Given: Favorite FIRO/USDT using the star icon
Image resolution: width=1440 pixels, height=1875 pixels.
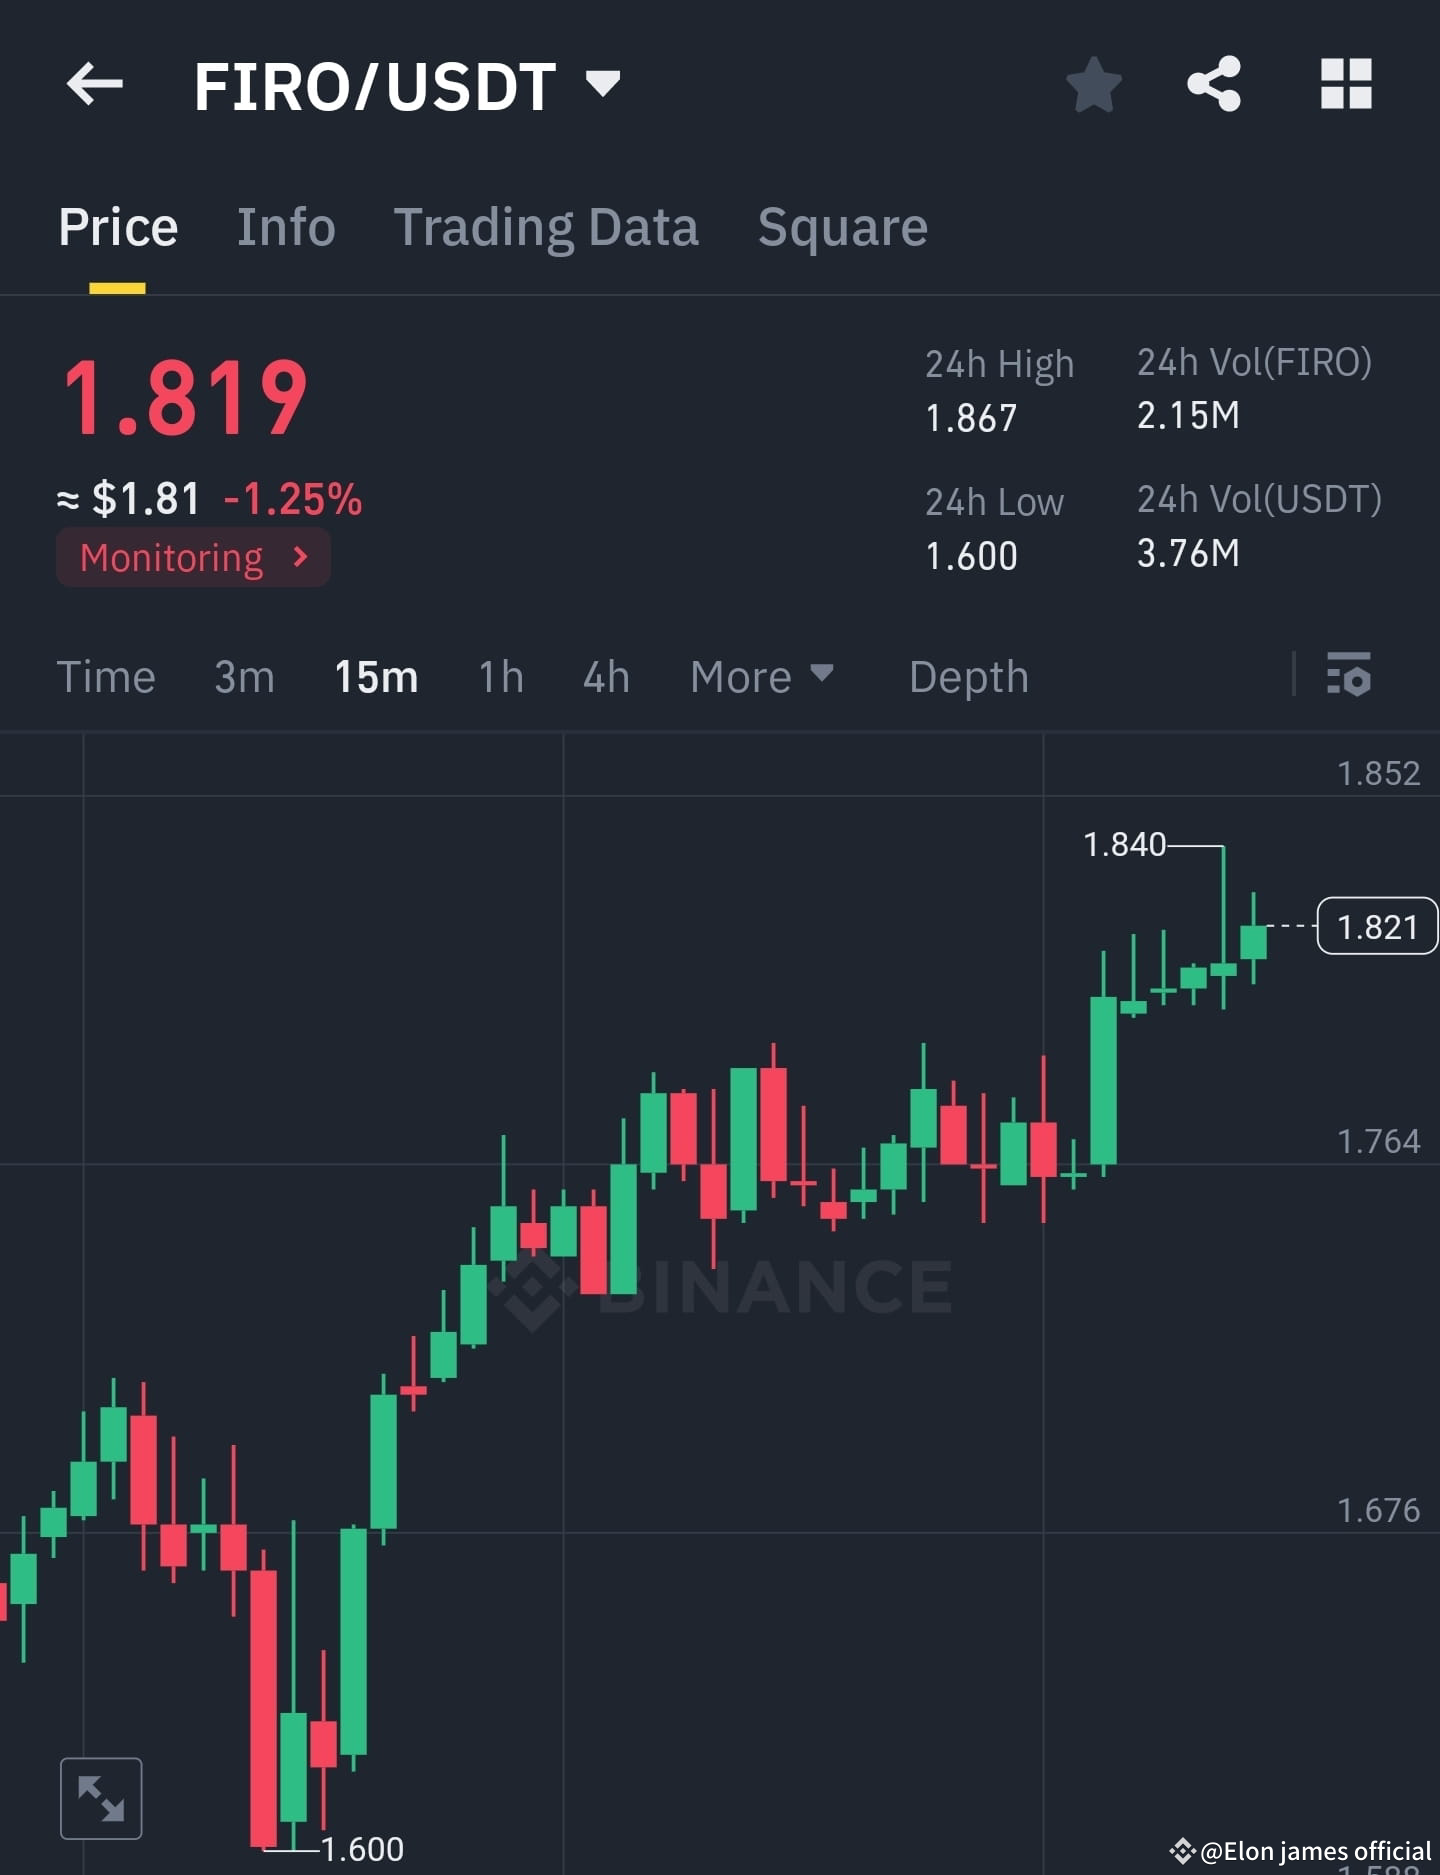Looking at the screenshot, I should click(1095, 85).
